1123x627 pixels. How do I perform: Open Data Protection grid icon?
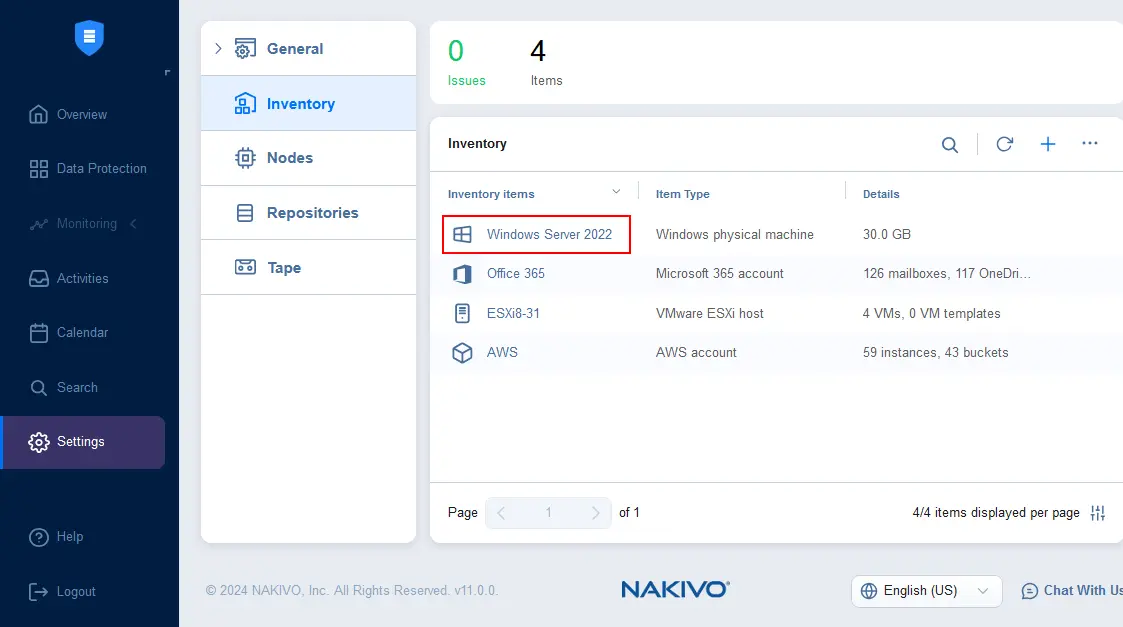[x=39, y=169]
